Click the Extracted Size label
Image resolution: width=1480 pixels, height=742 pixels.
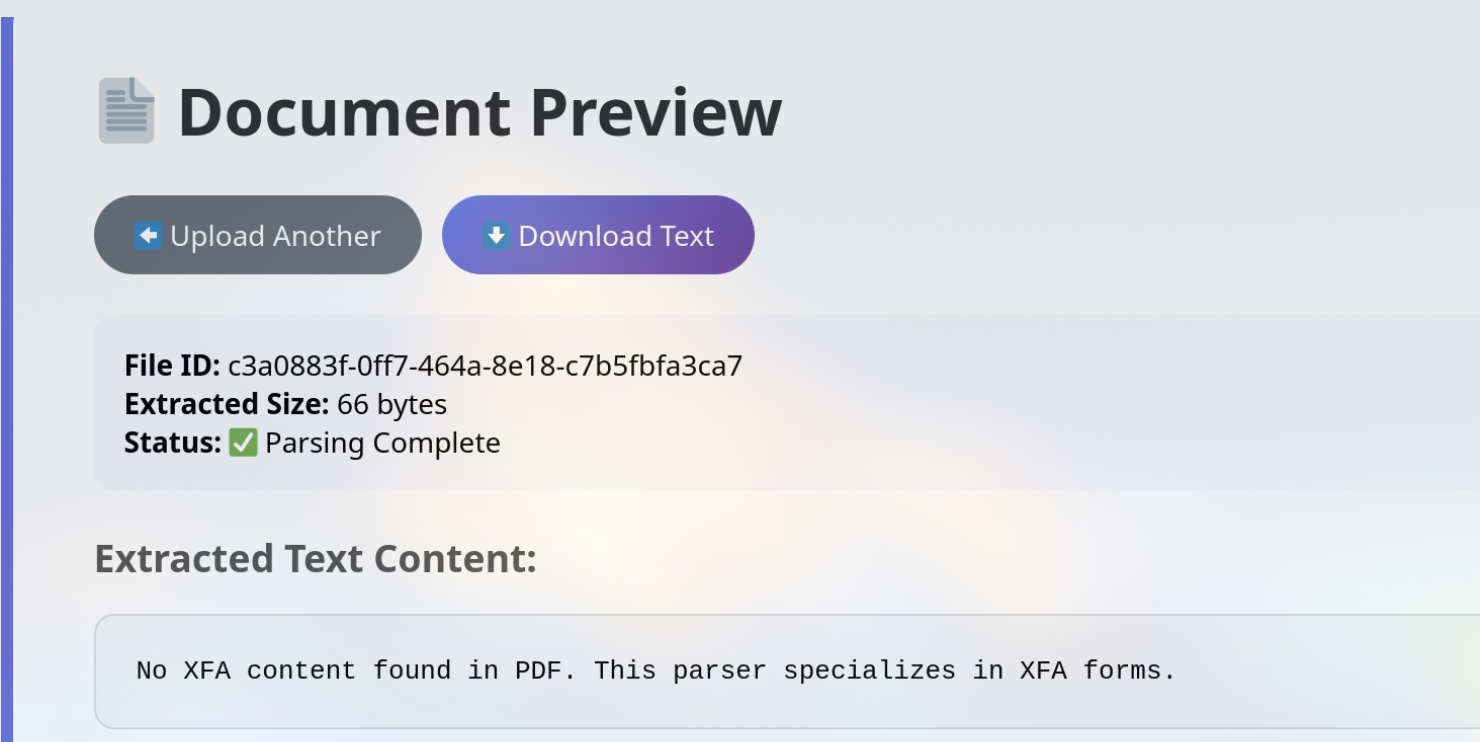226,404
